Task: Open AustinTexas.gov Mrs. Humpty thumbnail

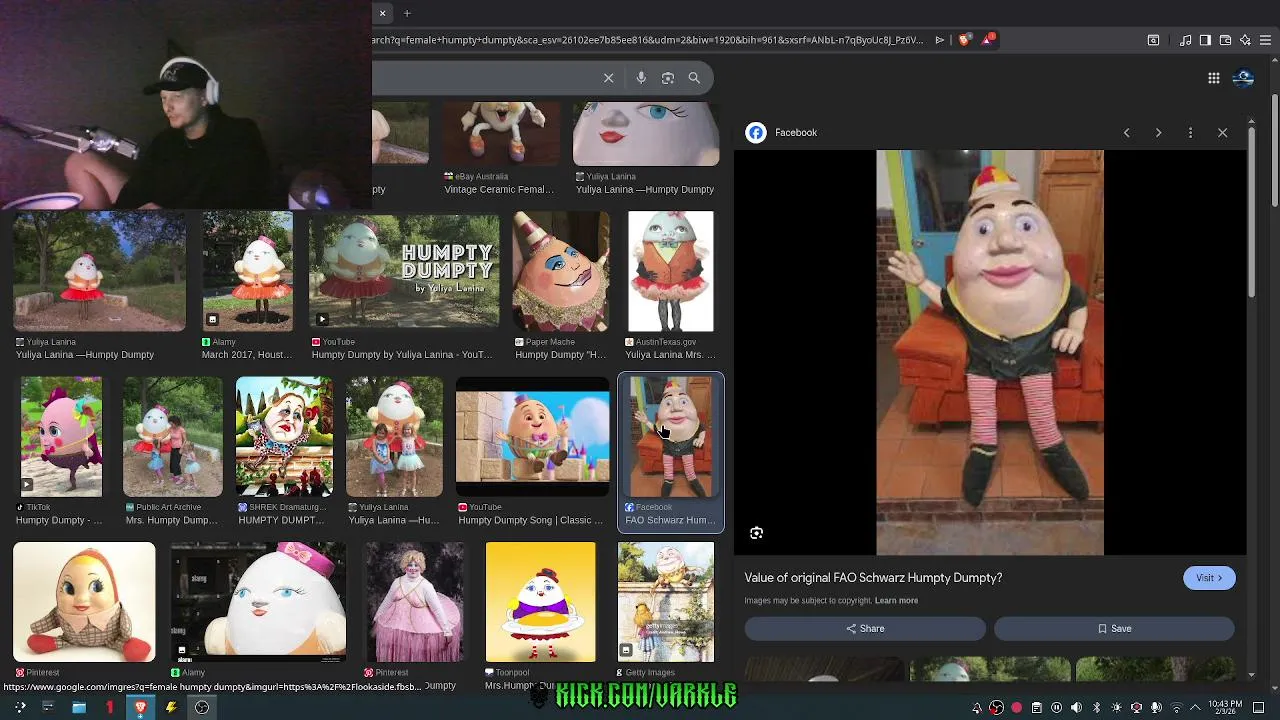Action: (671, 271)
